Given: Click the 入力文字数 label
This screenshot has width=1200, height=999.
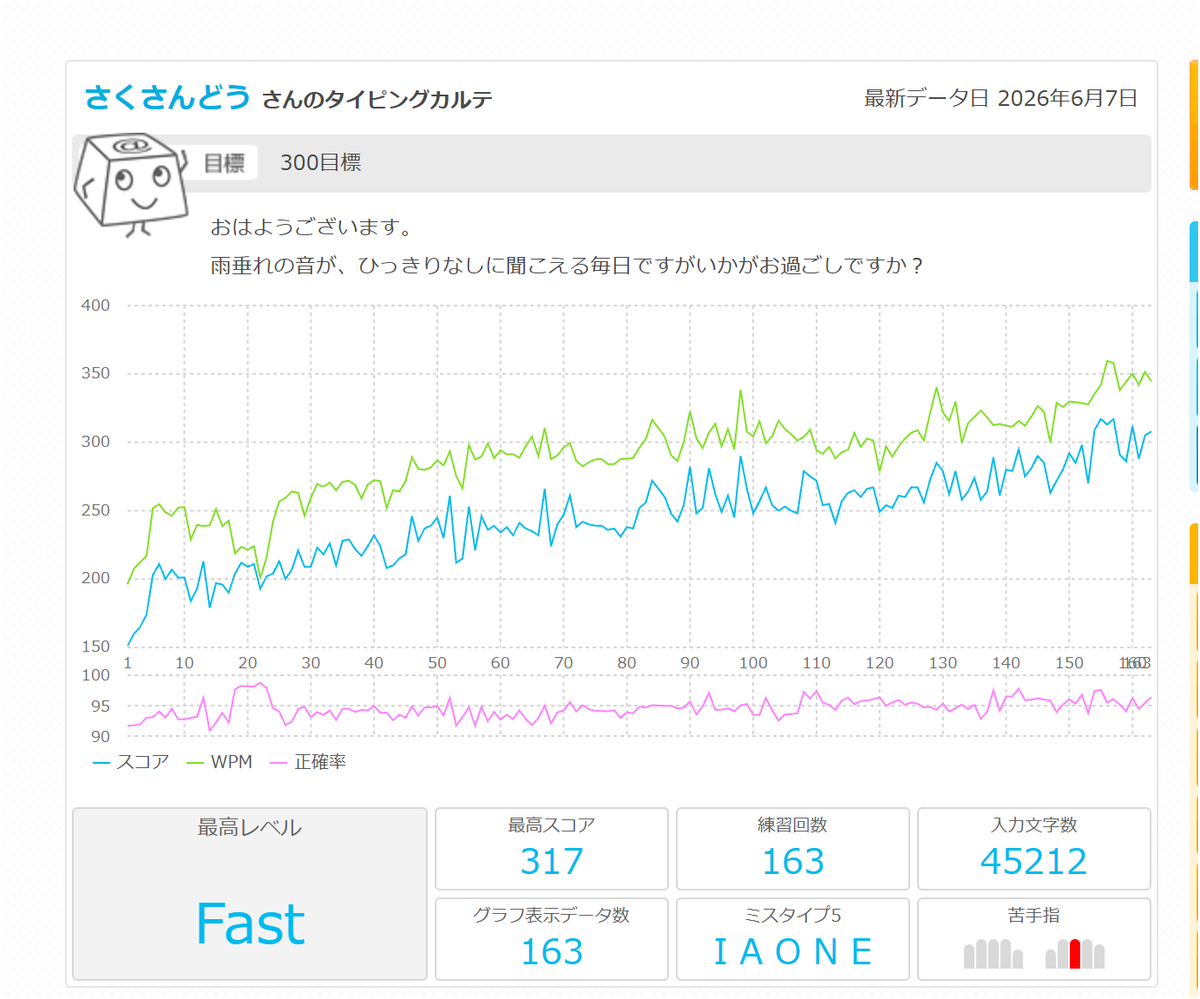Looking at the screenshot, I should 1034,825.
